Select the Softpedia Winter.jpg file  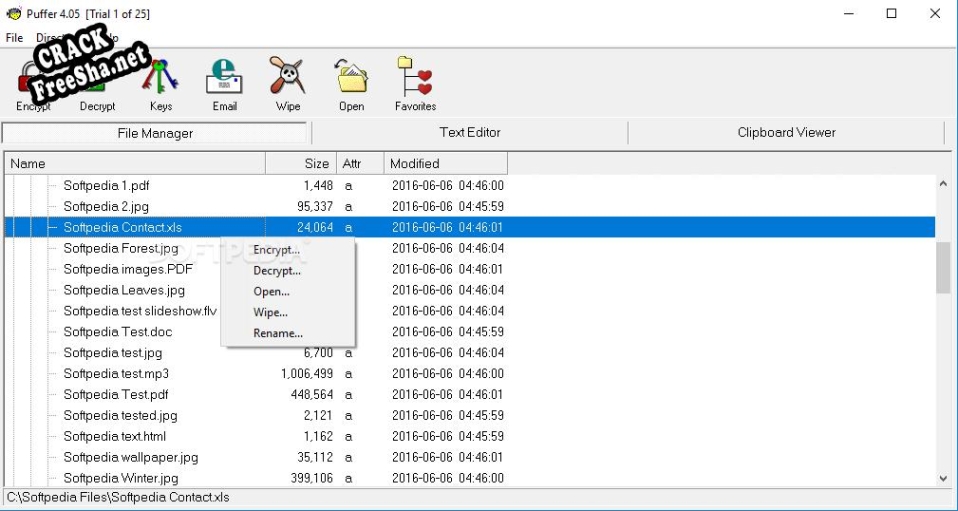120,478
